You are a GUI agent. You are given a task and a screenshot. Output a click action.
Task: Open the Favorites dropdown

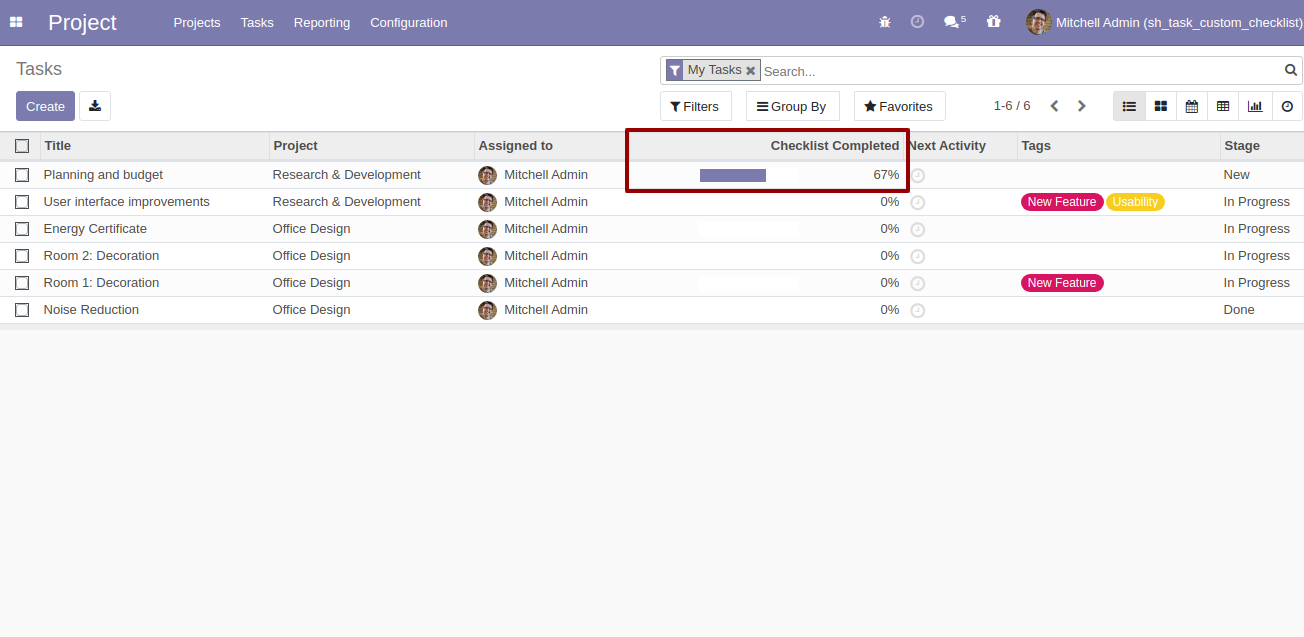coord(899,106)
